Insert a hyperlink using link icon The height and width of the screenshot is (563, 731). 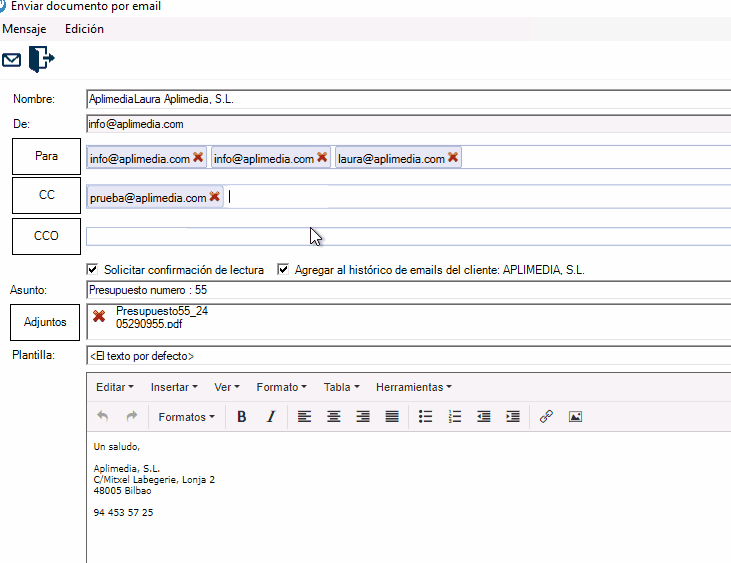546,417
